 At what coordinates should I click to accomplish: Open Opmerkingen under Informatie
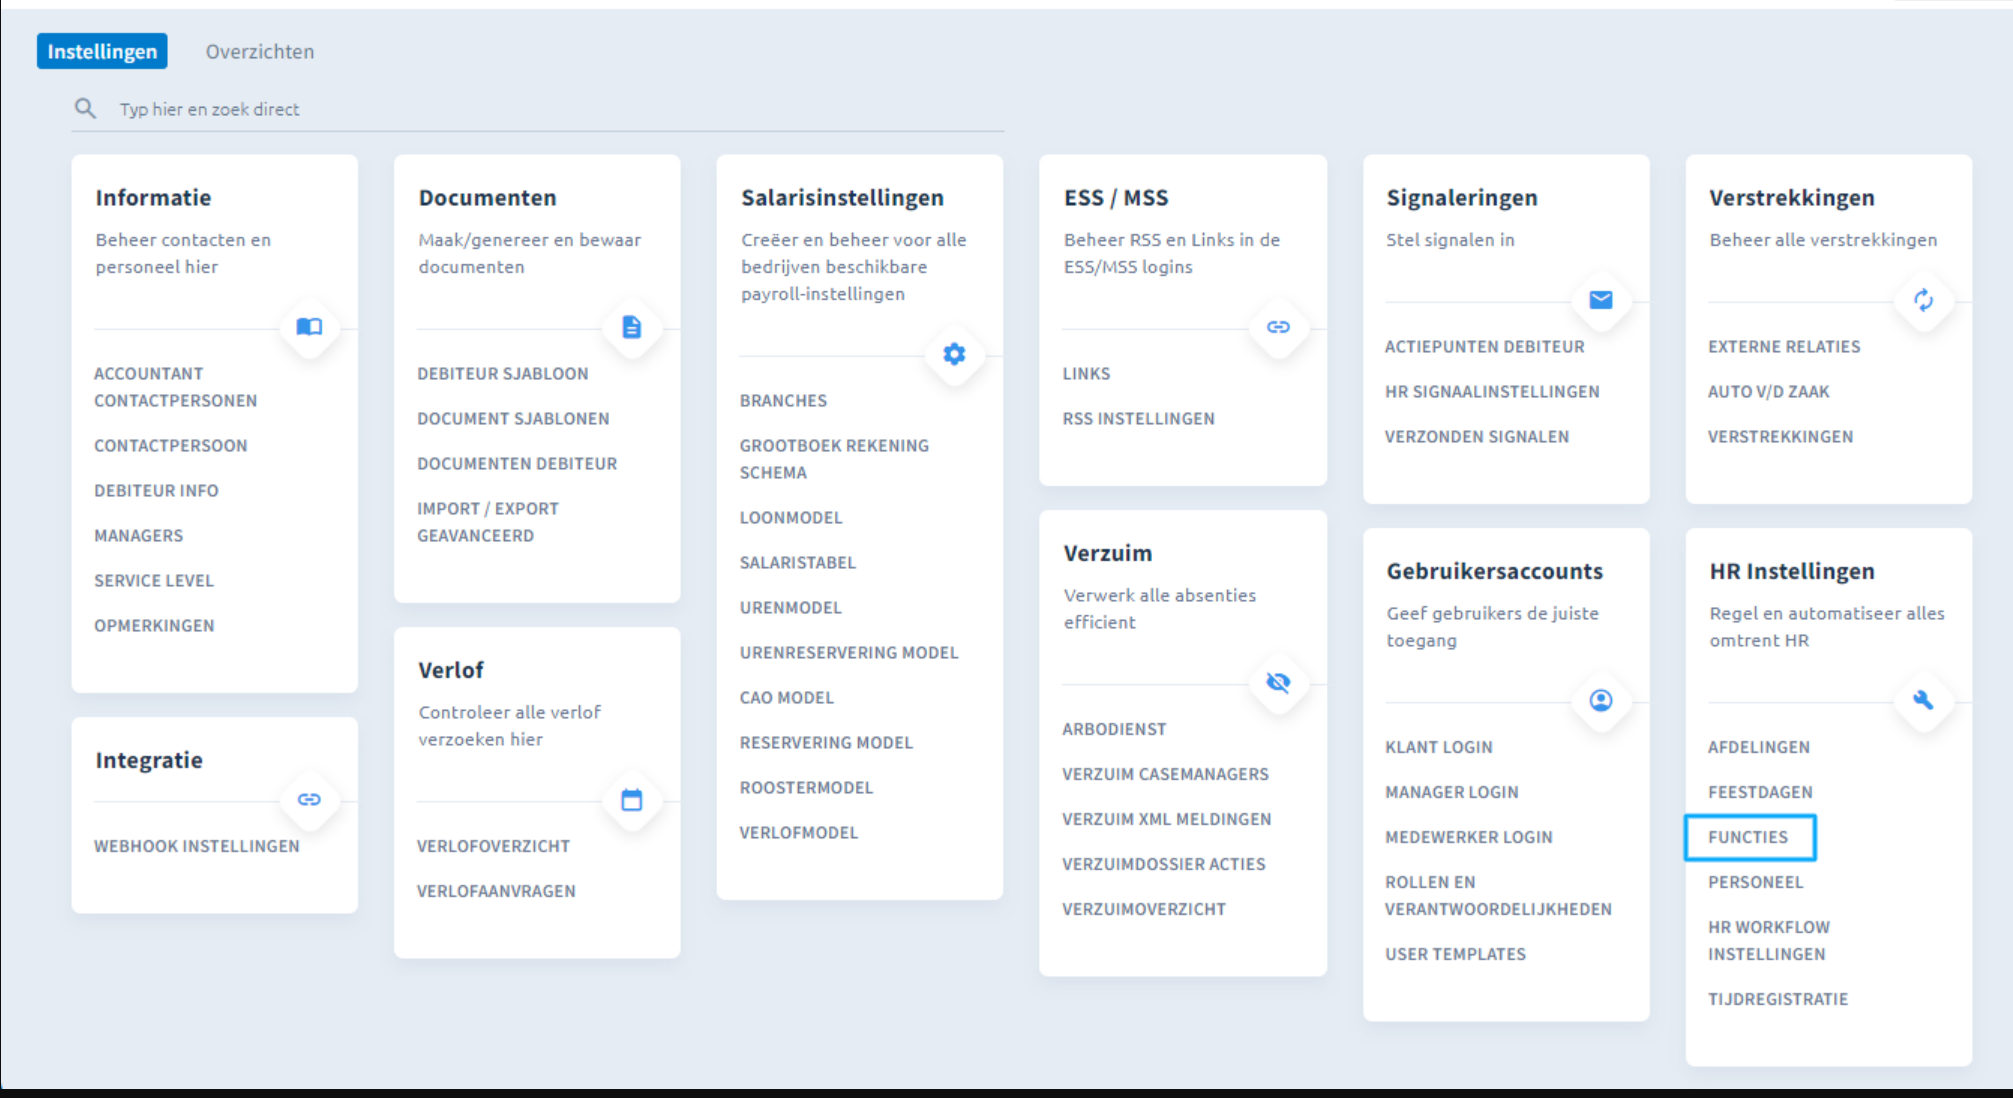(154, 625)
